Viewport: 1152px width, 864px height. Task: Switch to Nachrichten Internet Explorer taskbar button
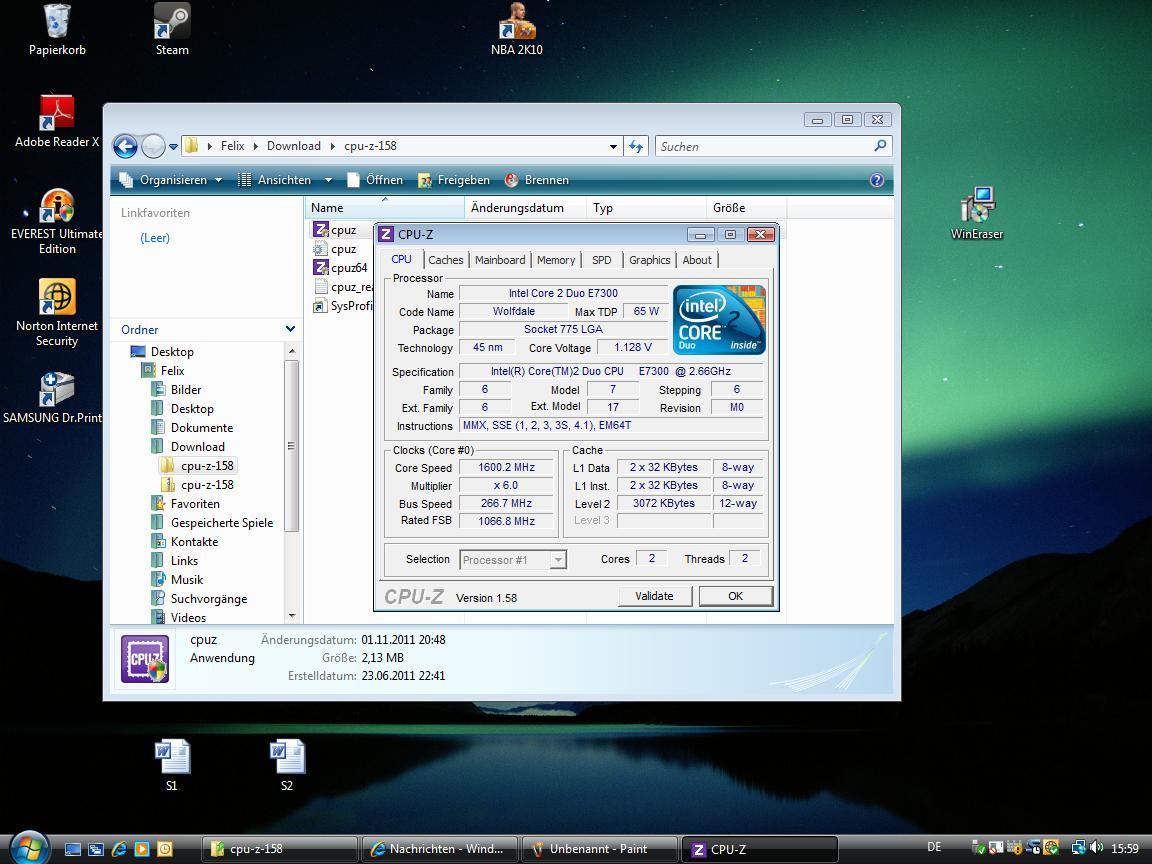pyautogui.click(x=439, y=849)
